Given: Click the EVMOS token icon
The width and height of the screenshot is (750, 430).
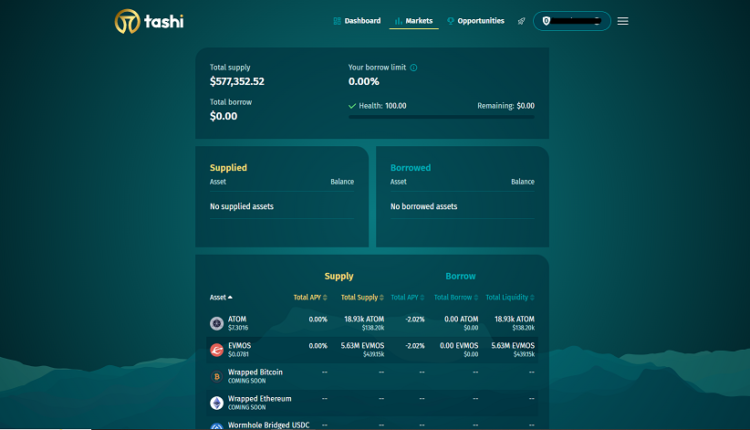Looking at the screenshot, I should click(x=216, y=350).
